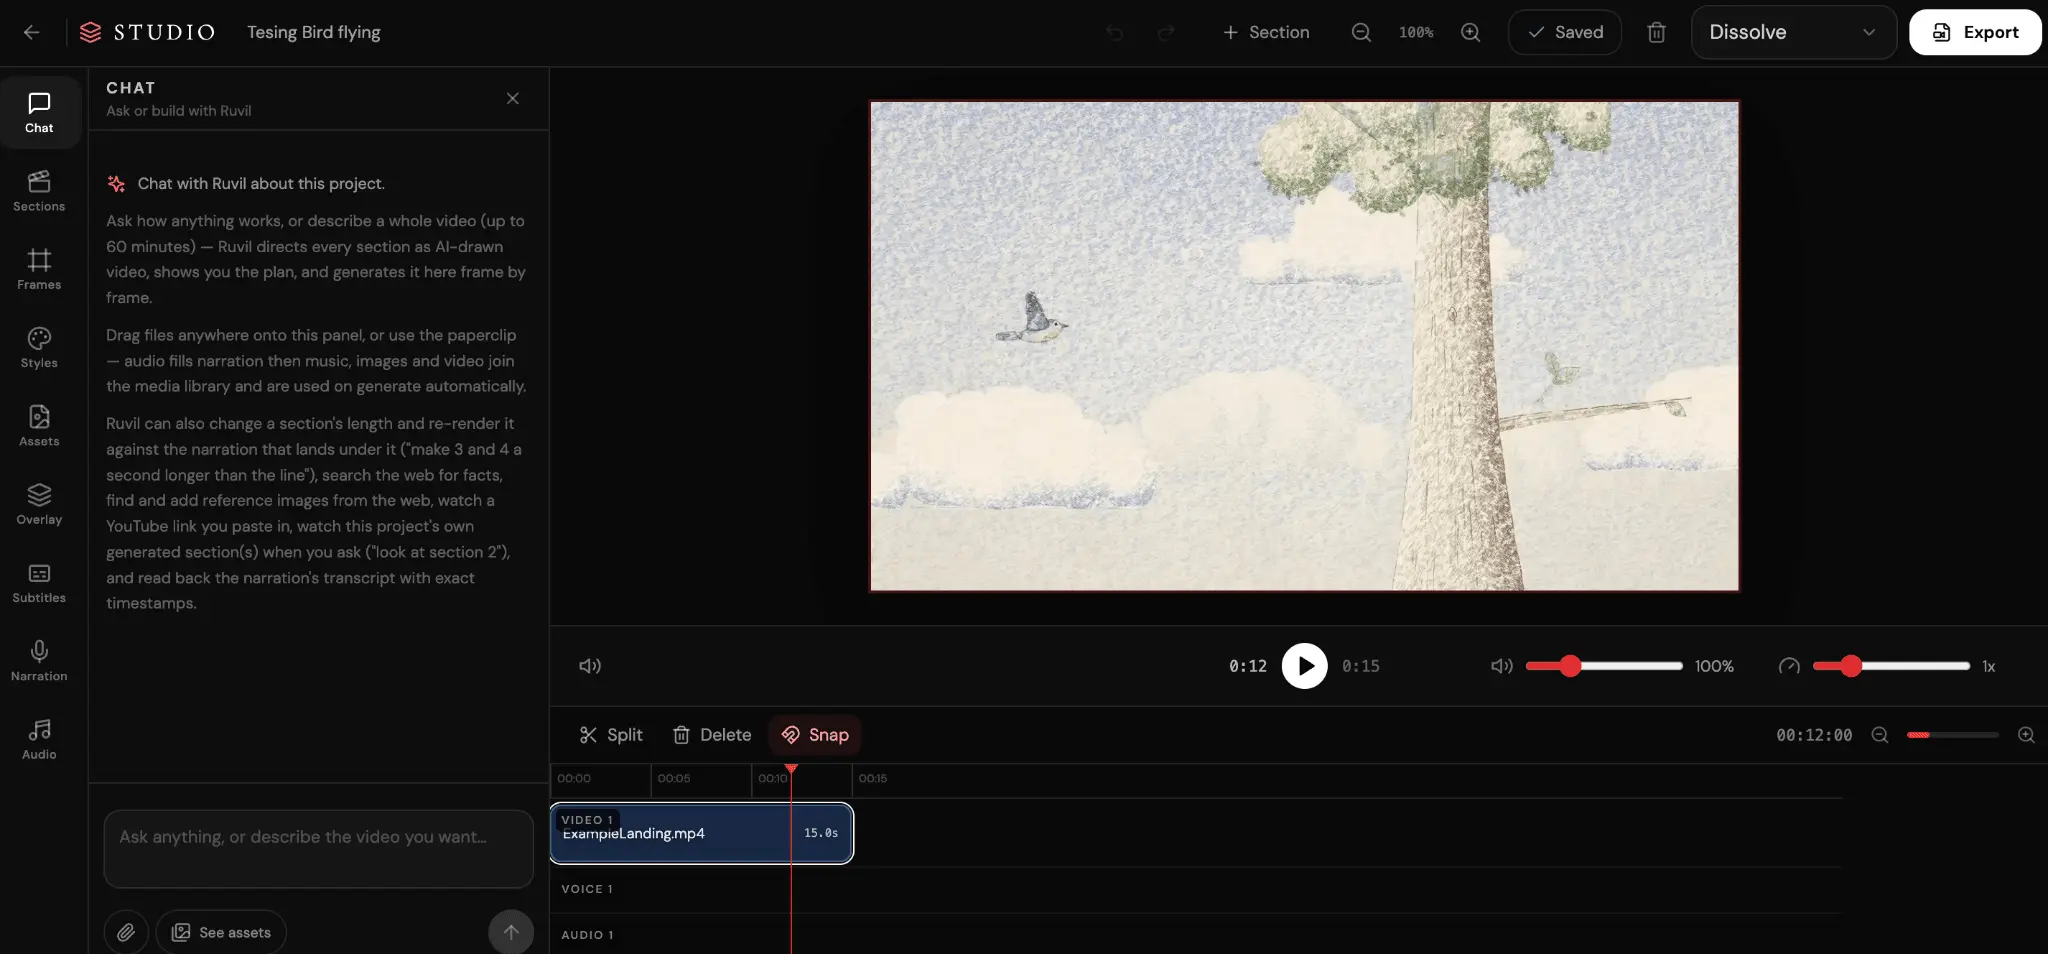
Task: Send the chat message arrow button
Action: tap(511, 932)
